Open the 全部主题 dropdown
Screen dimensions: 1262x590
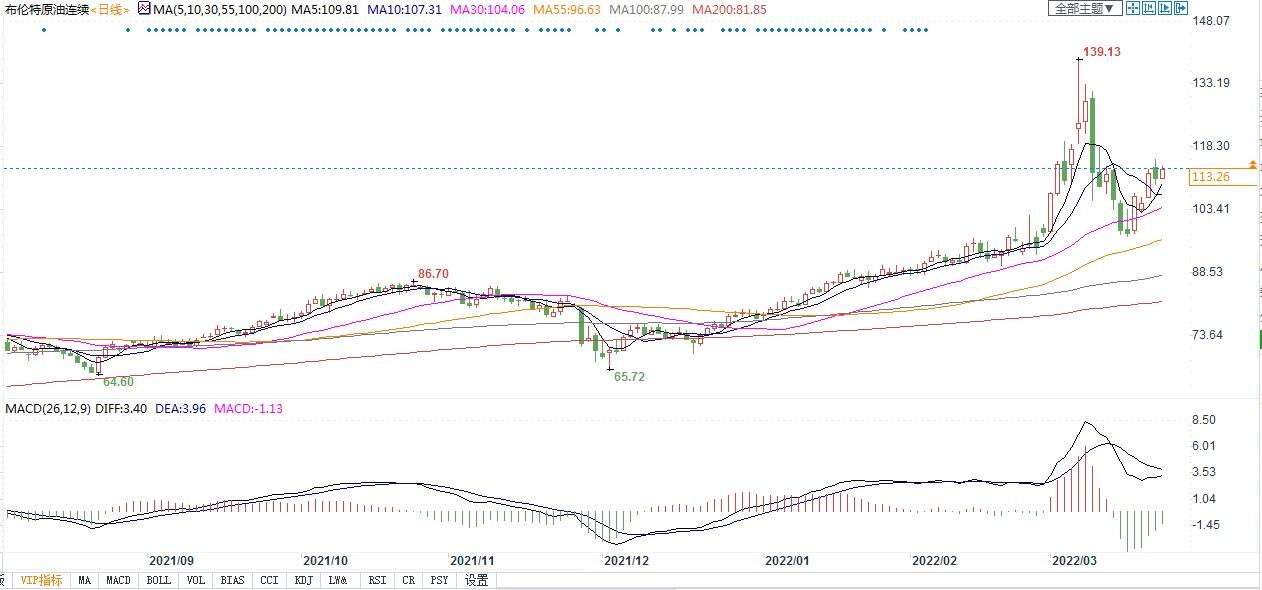pyautogui.click(x=1083, y=8)
